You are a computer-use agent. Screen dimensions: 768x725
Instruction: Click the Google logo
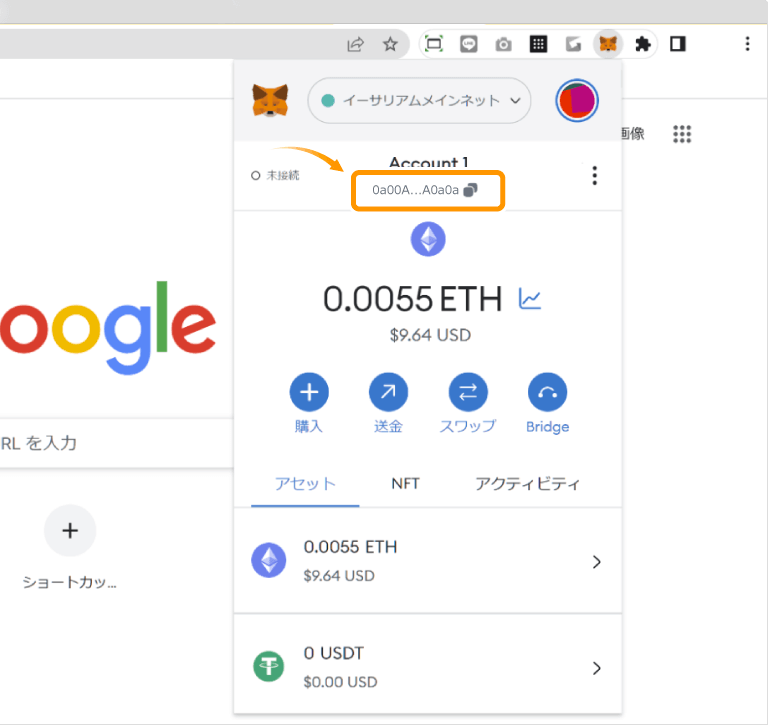(x=108, y=327)
